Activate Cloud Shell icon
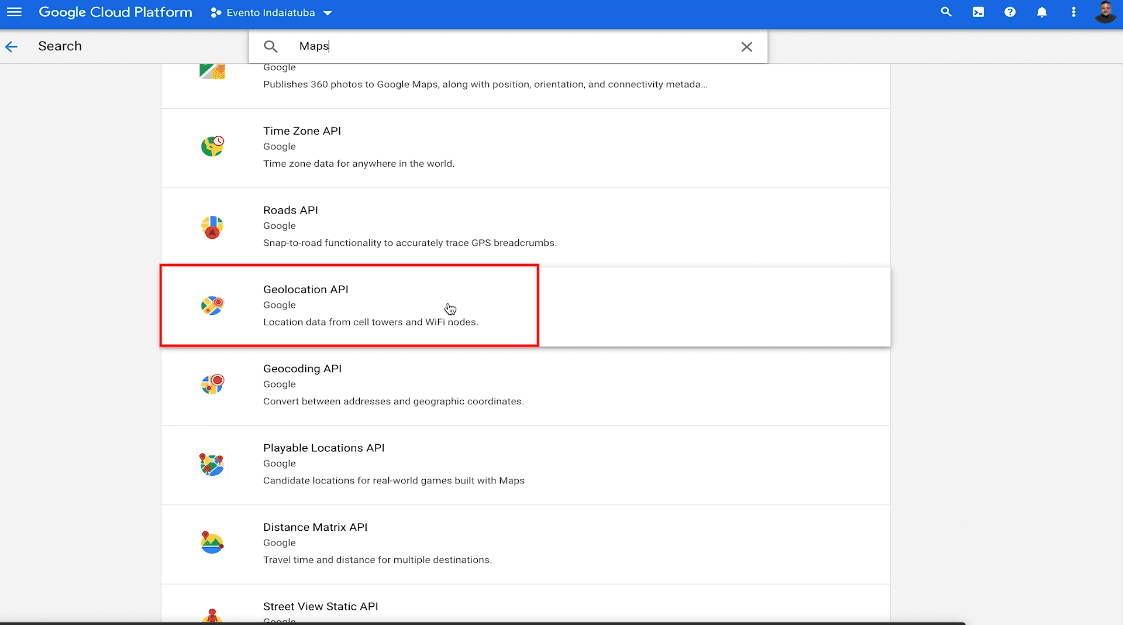The image size is (1123, 625). (x=978, y=12)
